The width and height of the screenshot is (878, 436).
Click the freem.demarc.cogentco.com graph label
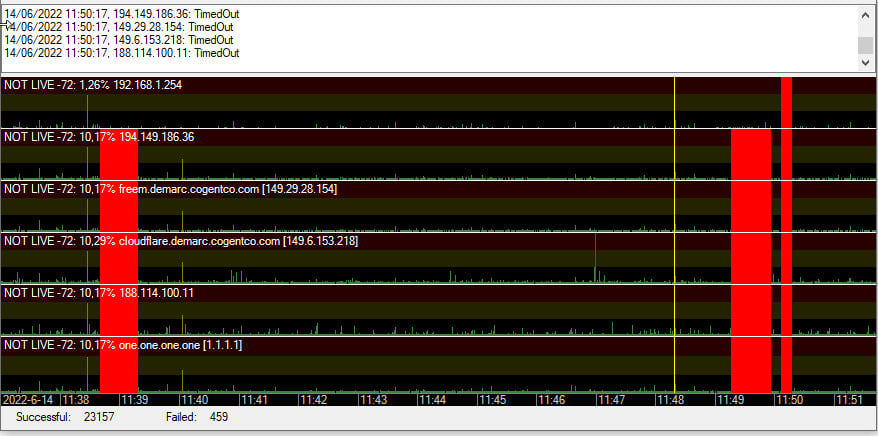pyautogui.click(x=170, y=189)
